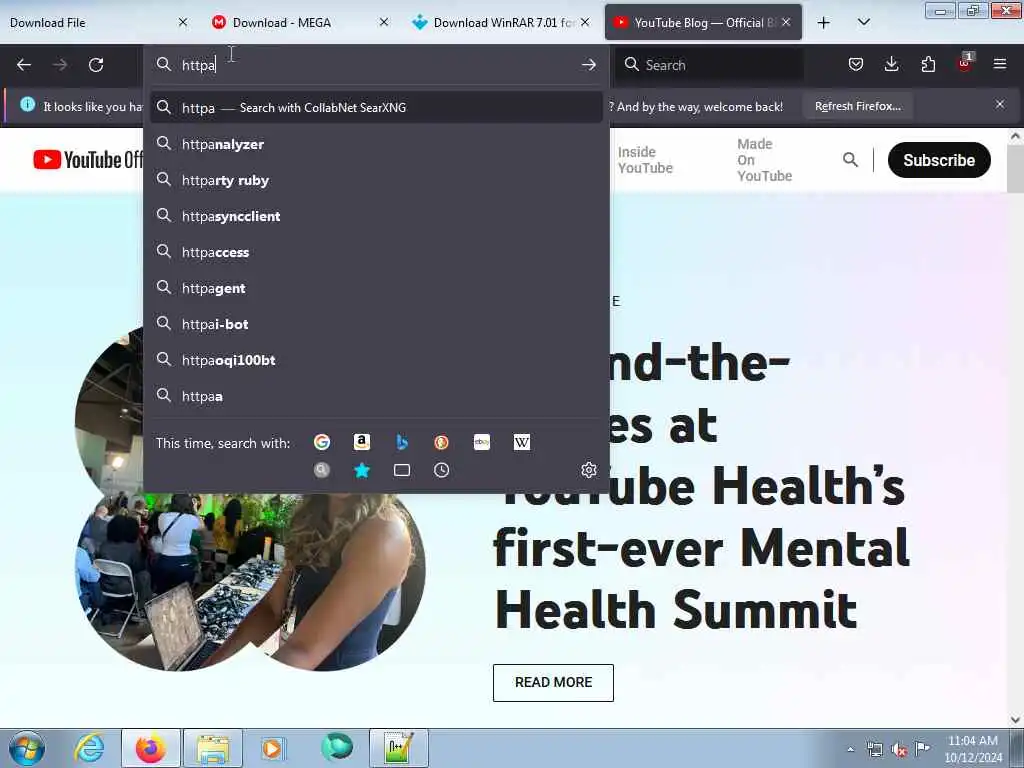Dismiss the Firefox notification bar
The image size is (1024, 768).
tap(999, 104)
